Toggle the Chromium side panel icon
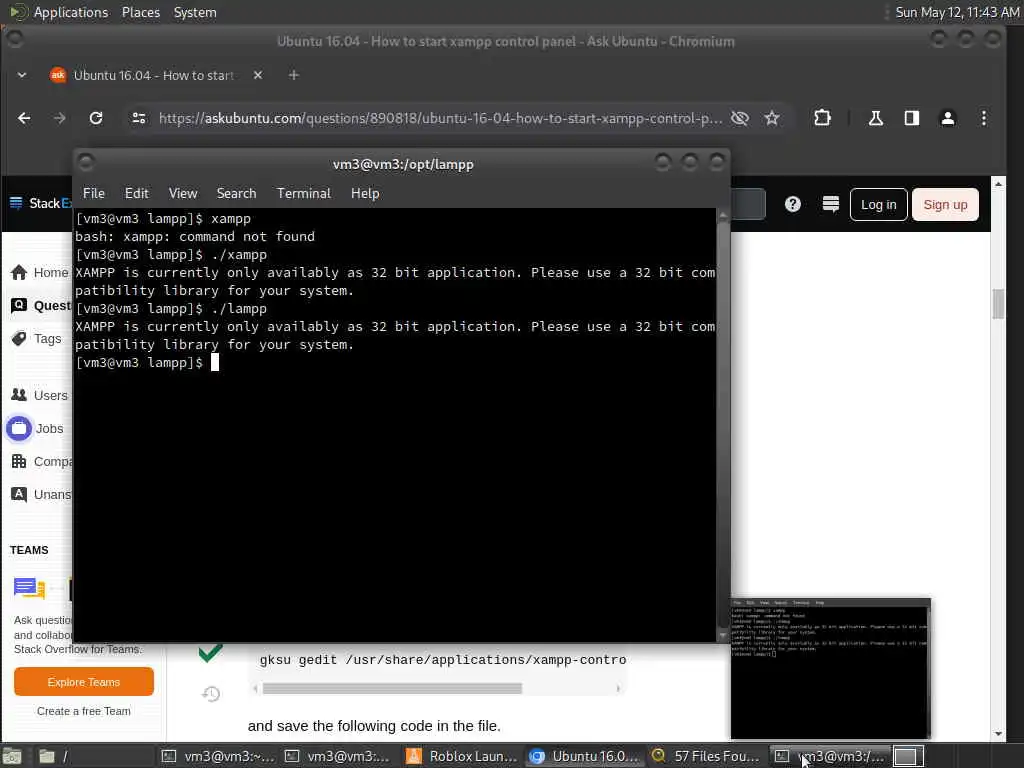This screenshot has height=768, width=1024. 912,118
